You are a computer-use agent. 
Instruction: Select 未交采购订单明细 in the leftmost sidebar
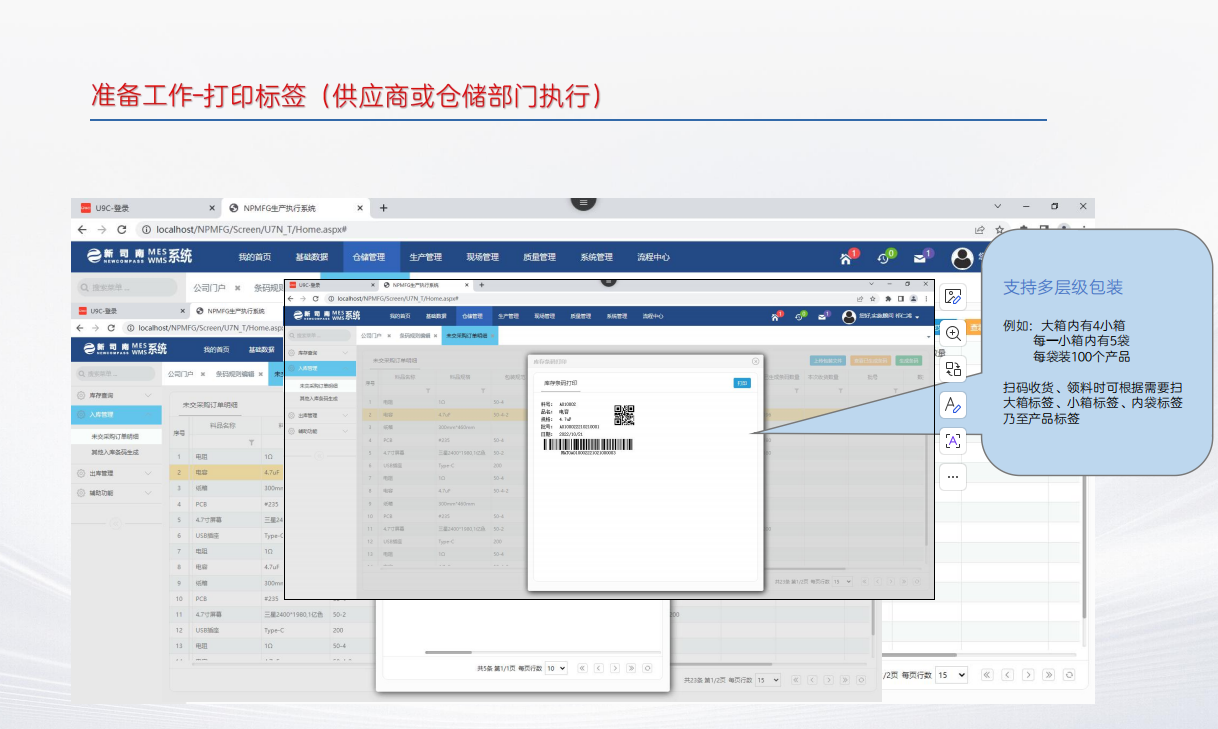coord(115,437)
